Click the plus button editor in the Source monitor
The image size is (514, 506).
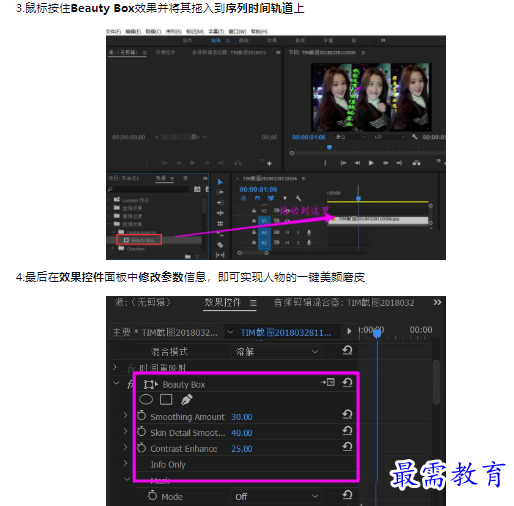[x=269, y=163]
